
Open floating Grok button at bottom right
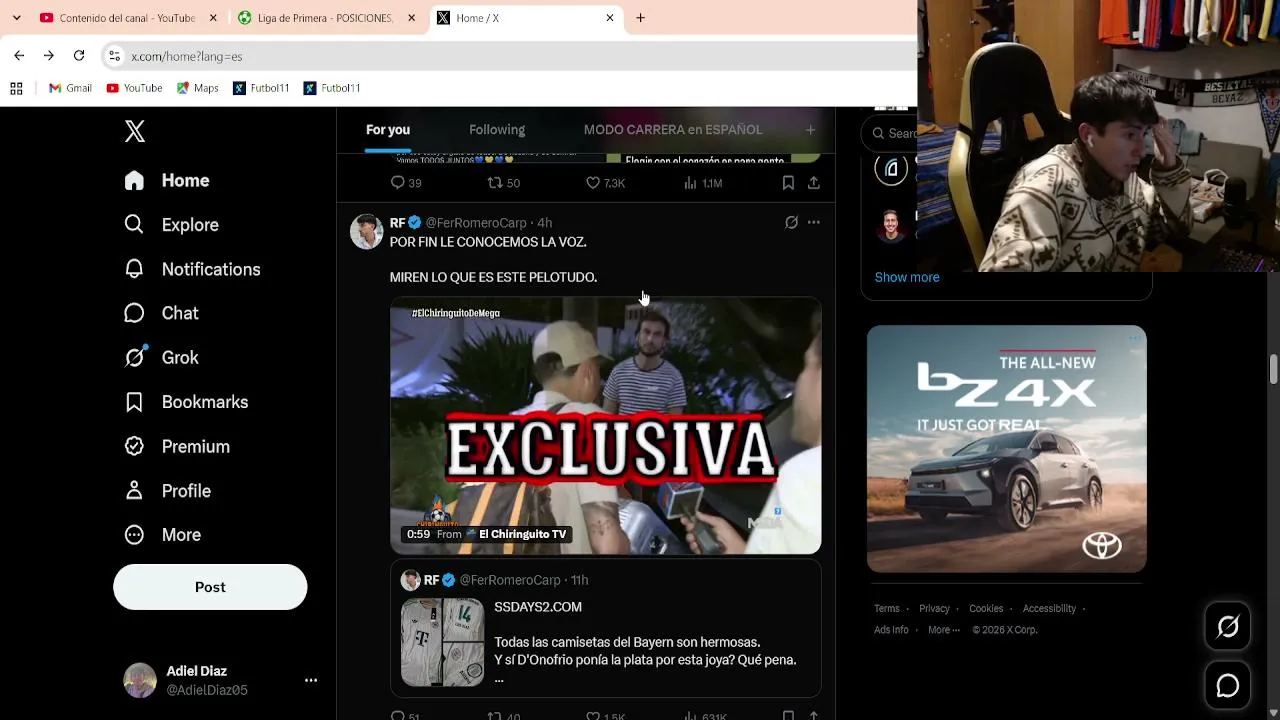(x=1228, y=626)
